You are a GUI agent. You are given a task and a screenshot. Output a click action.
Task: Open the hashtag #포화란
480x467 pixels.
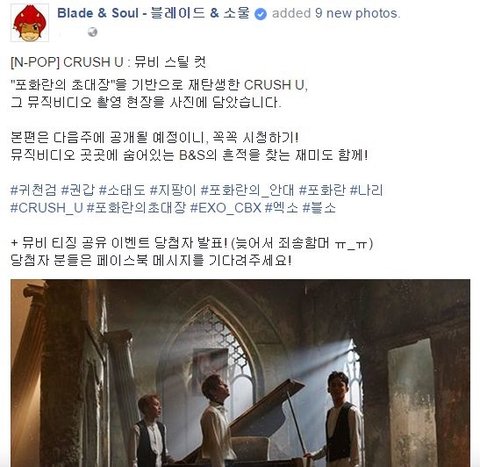tap(322, 190)
